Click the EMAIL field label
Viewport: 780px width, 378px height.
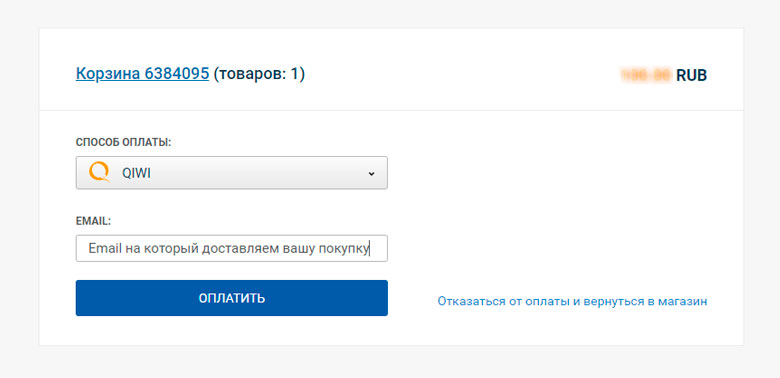[x=93, y=221]
